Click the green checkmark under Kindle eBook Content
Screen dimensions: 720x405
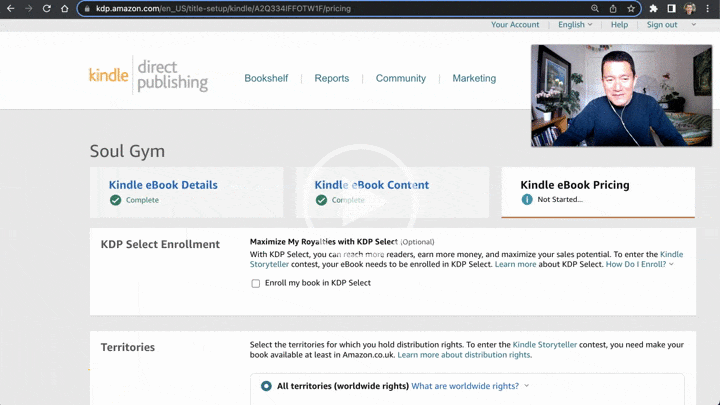click(x=321, y=200)
